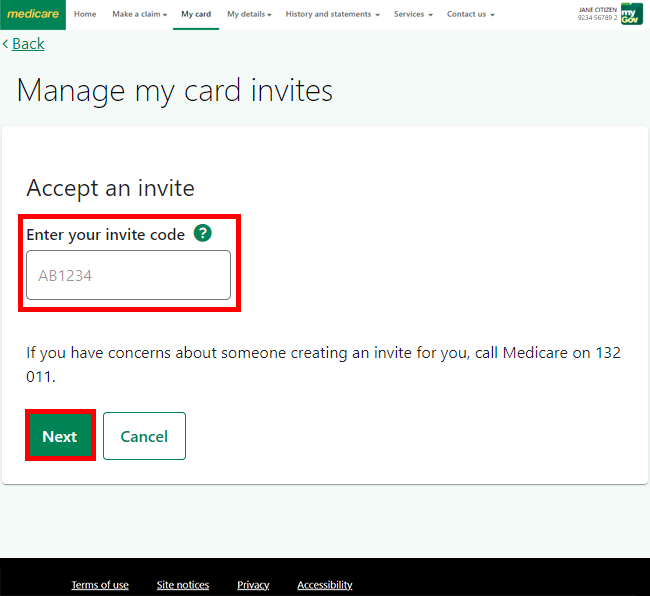This screenshot has height=596, width=650.
Task: Open the Contact us dropdown
Action: click(x=470, y=15)
